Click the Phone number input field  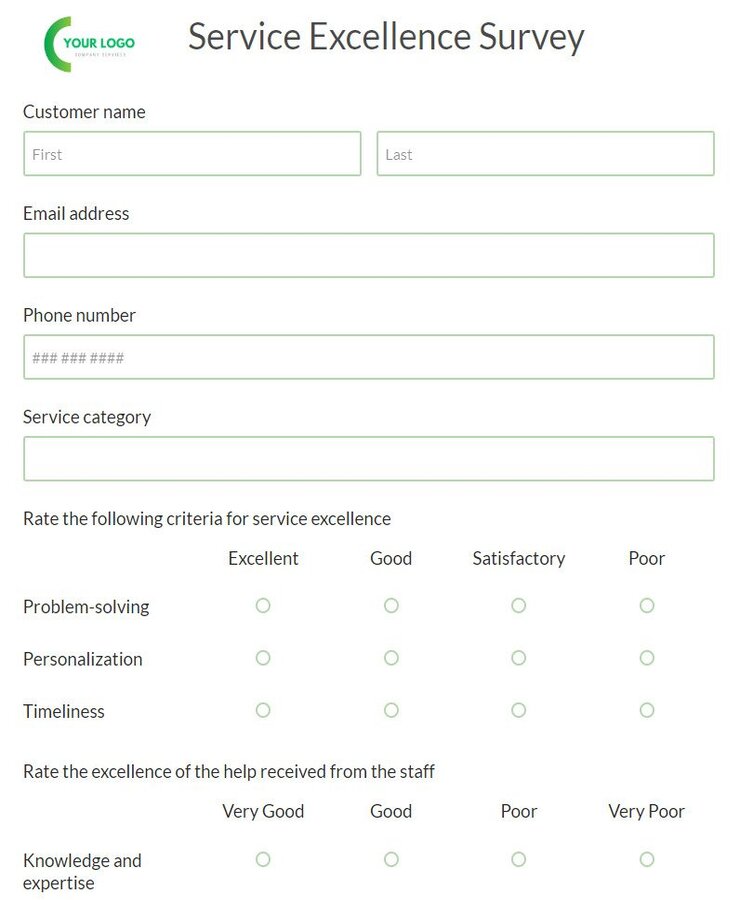point(369,357)
